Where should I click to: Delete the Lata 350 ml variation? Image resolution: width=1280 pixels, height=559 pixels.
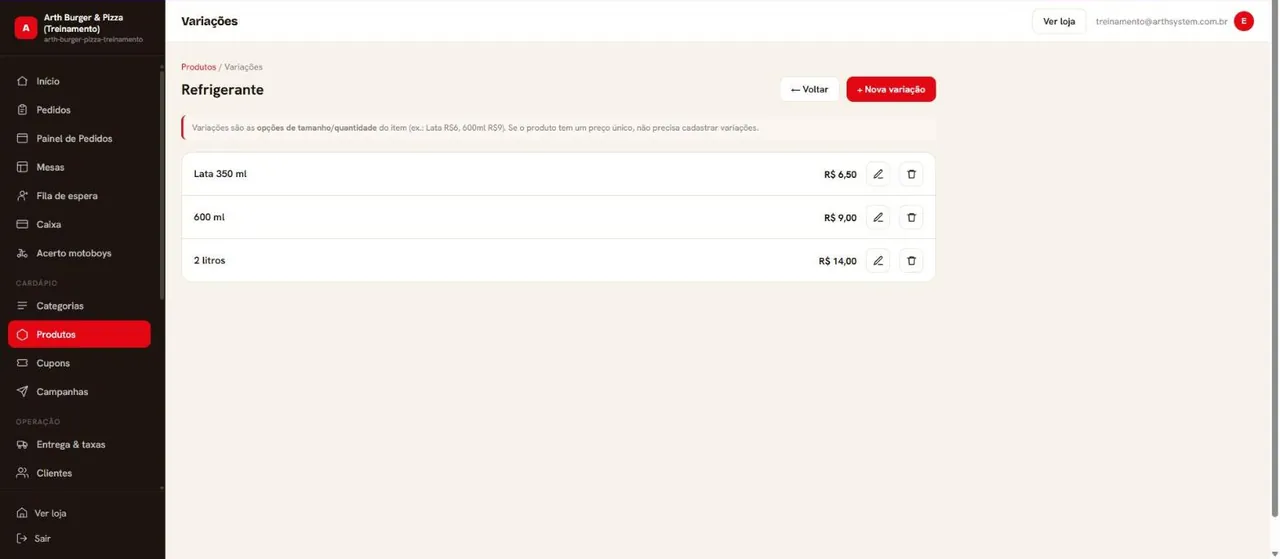point(911,174)
